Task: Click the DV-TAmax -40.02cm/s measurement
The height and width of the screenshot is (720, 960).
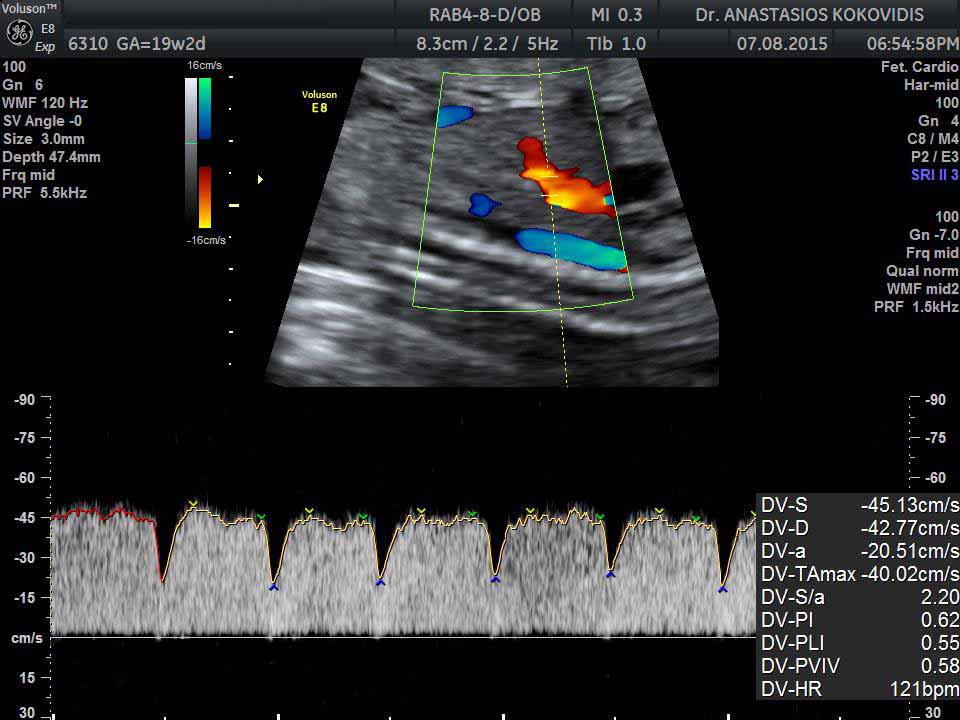Action: [860, 574]
